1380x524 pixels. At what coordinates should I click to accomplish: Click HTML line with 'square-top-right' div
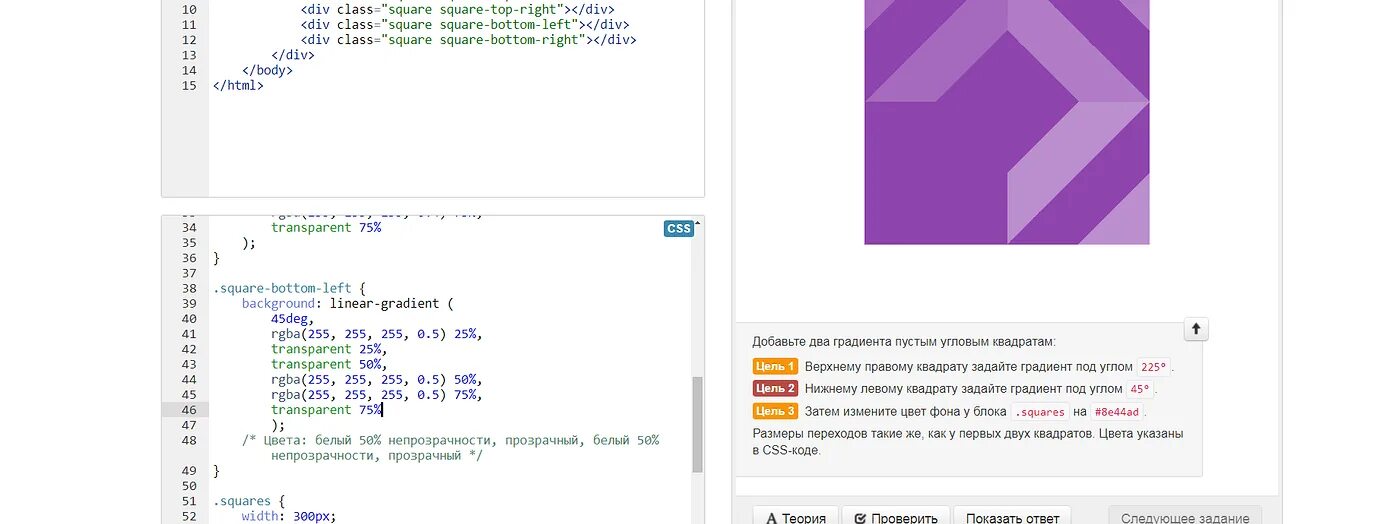click(x=457, y=9)
